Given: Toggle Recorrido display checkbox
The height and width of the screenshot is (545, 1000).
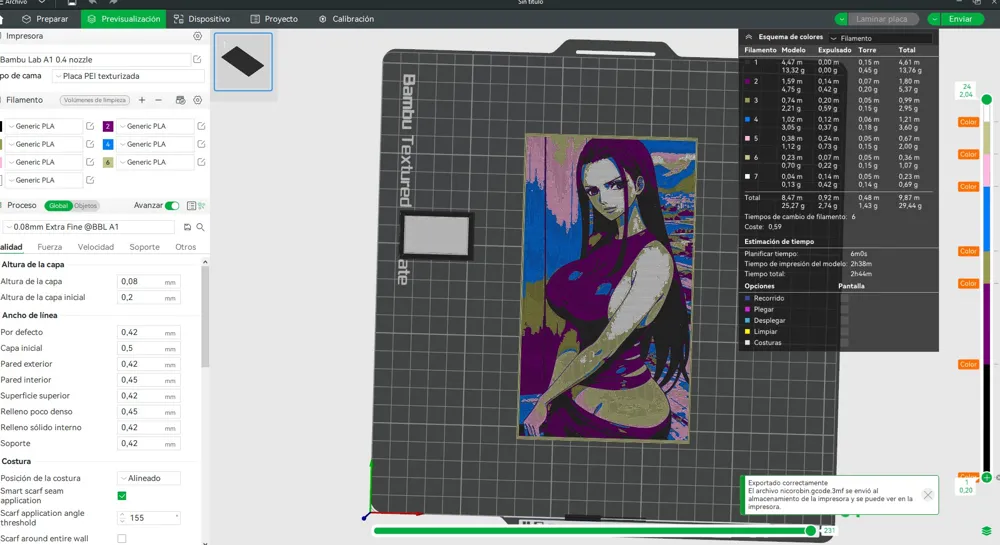Looking at the screenshot, I should tap(844, 298).
